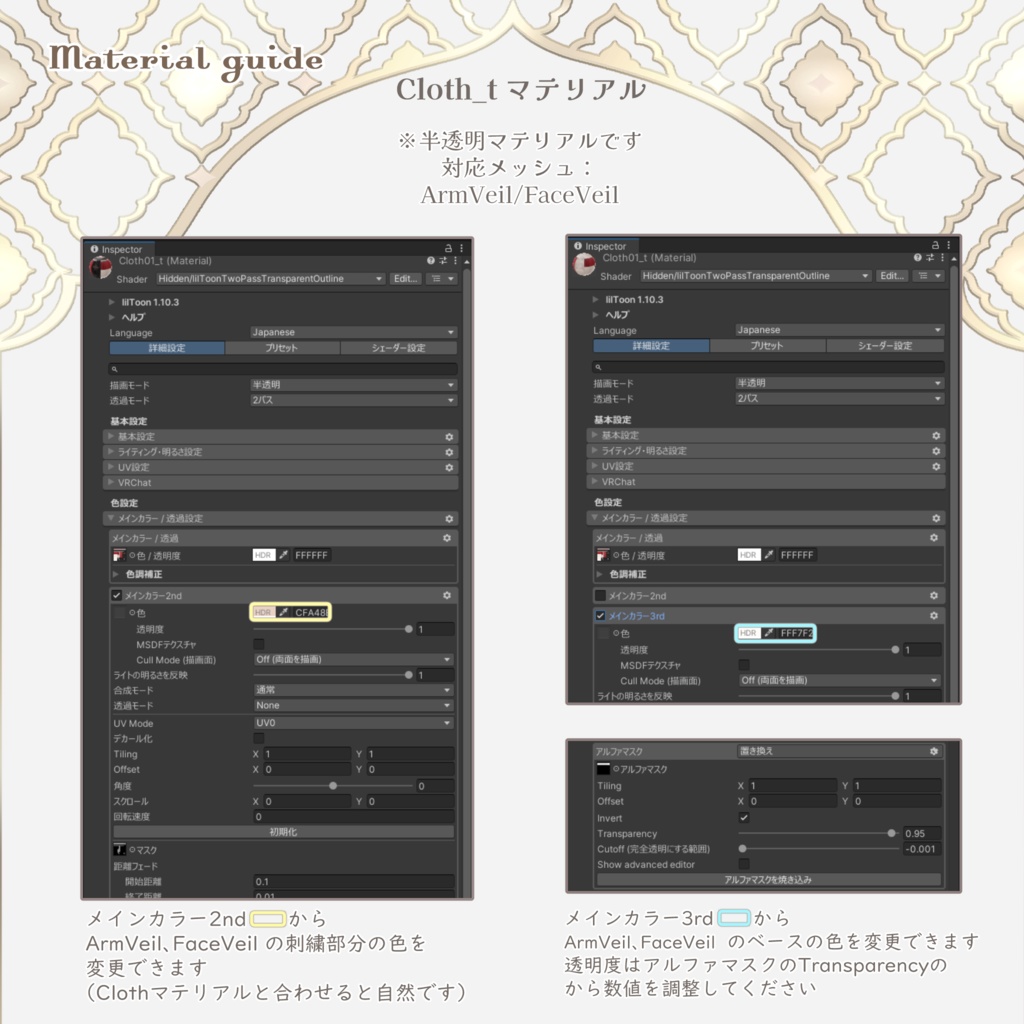1024x1024 pixels.
Task: Open list options menu beside left Edit button
Action: 441,279
